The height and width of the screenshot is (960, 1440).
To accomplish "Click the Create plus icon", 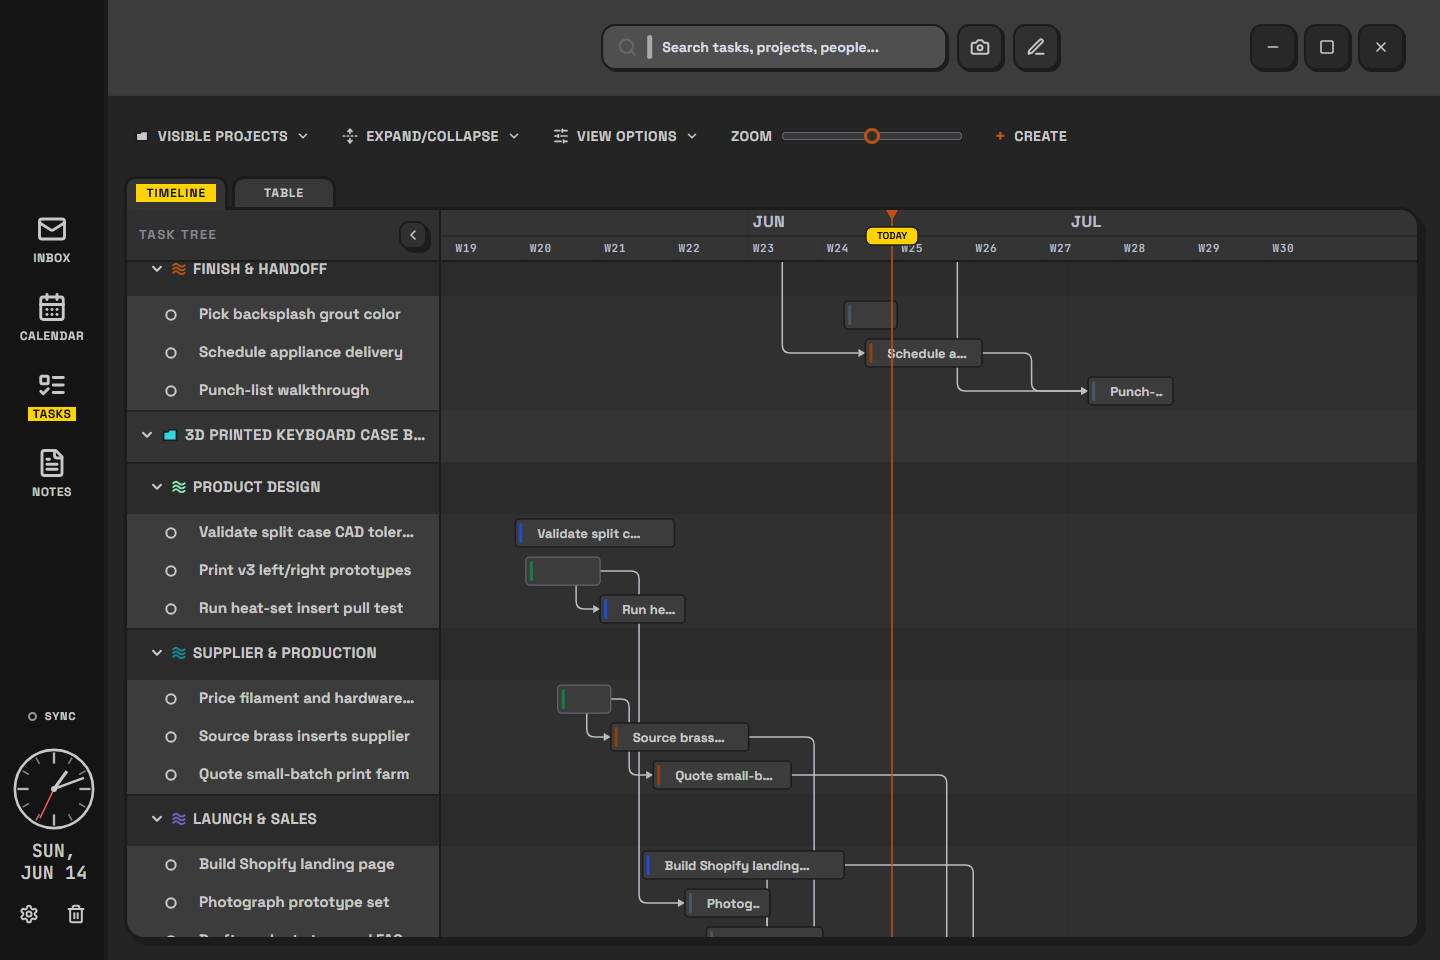I will [x=1000, y=136].
